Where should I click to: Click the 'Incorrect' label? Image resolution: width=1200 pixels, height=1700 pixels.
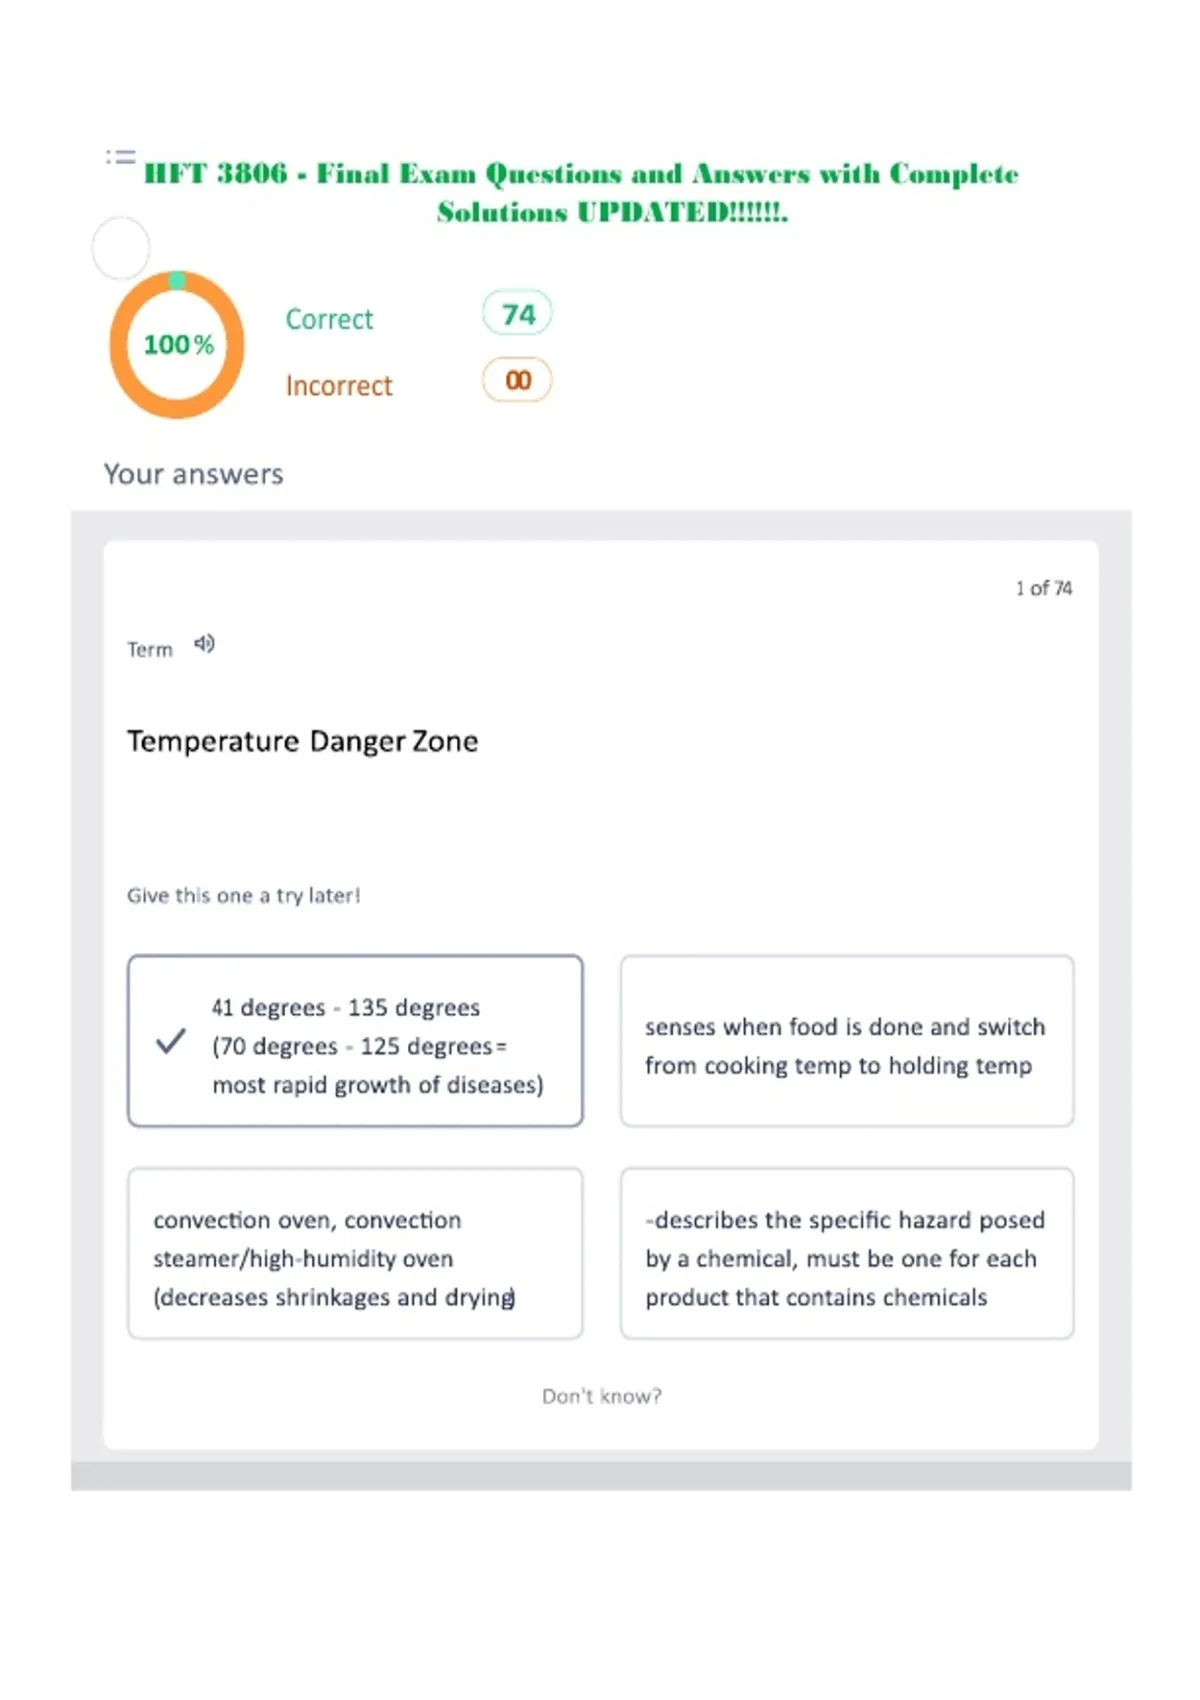[x=339, y=386]
